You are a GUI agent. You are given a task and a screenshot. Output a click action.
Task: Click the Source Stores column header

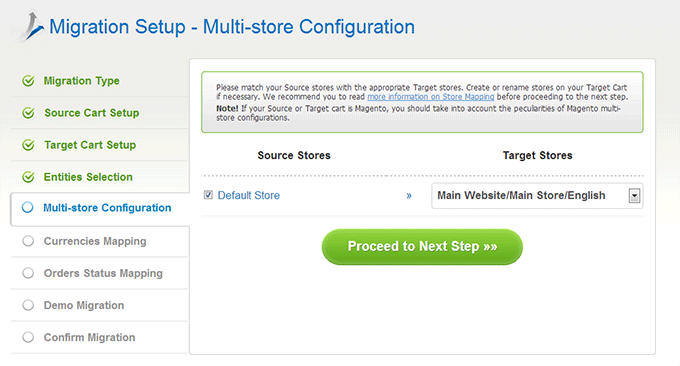[x=294, y=155]
